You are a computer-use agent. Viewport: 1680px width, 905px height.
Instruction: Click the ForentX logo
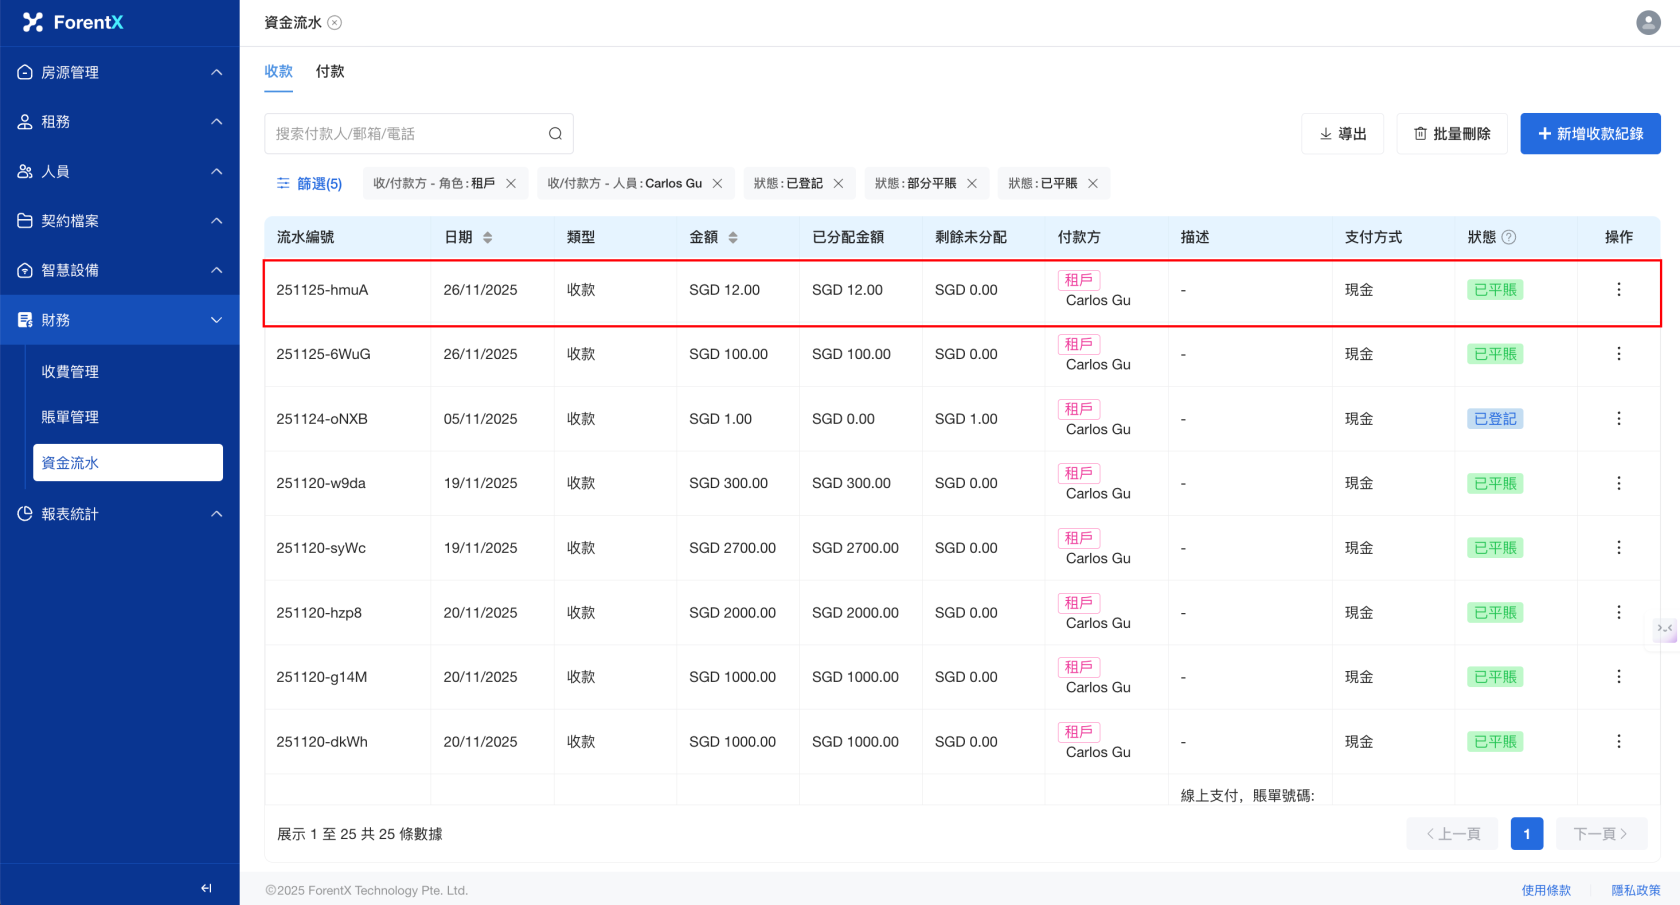(73, 22)
